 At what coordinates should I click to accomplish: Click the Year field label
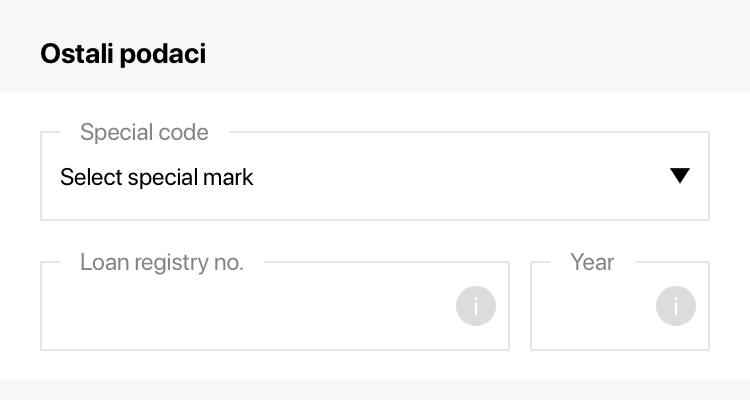(592, 262)
